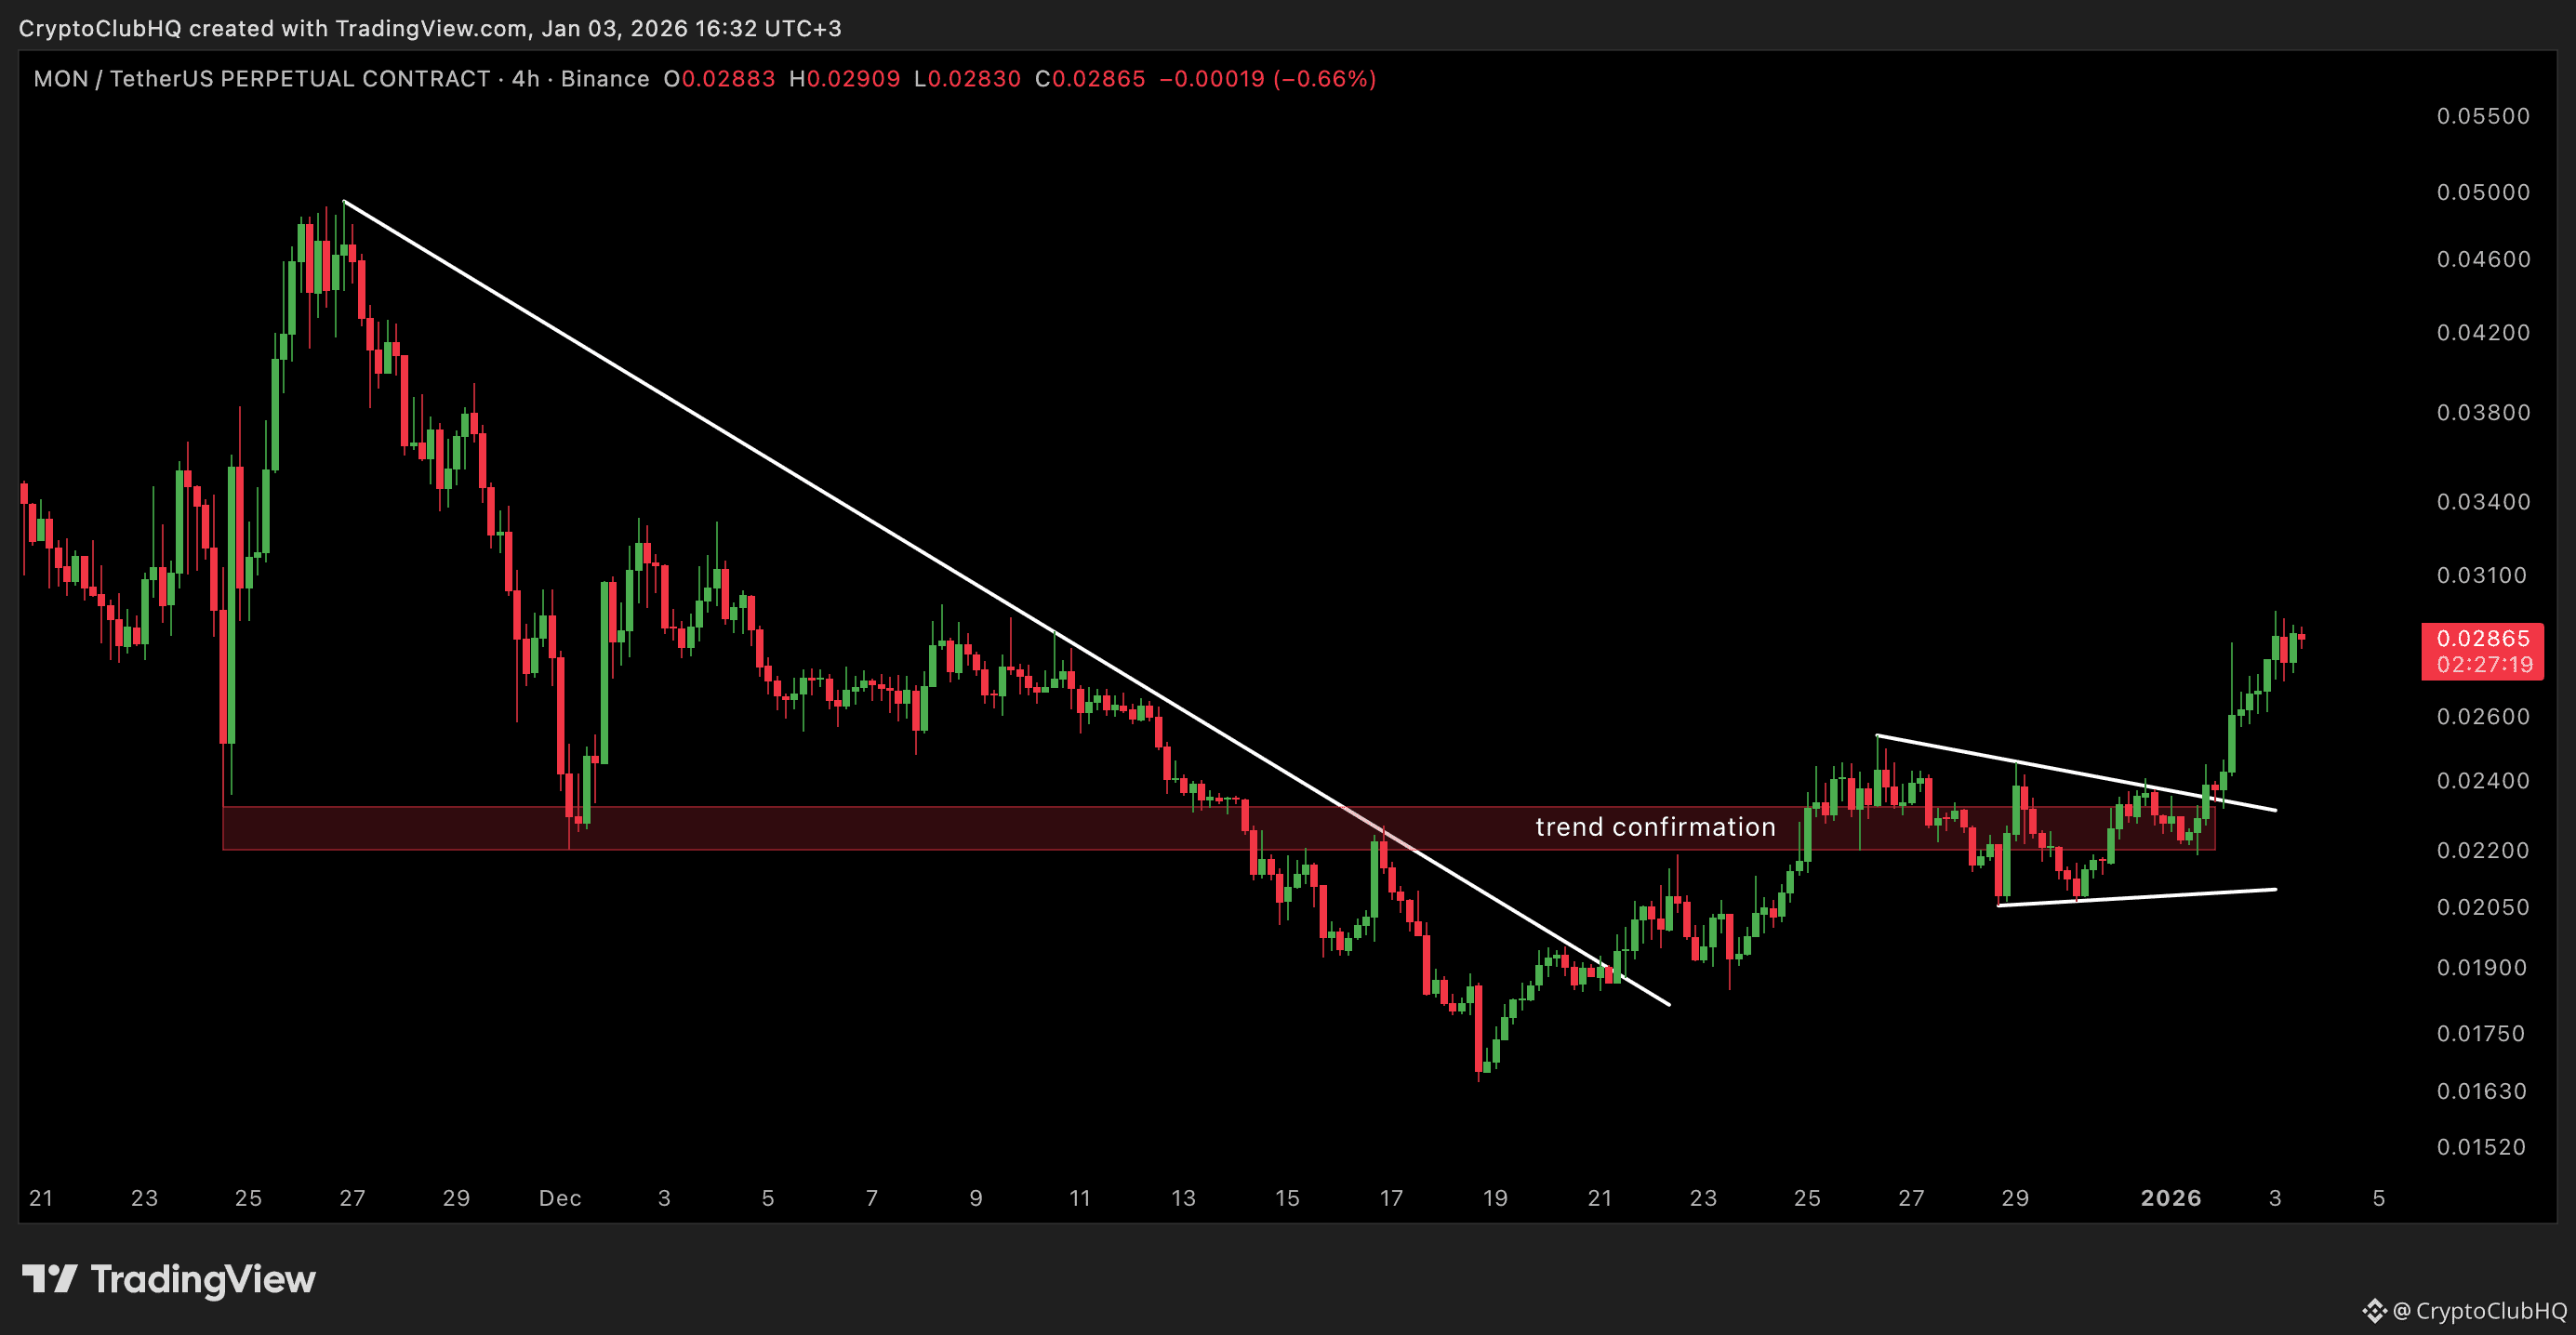The image size is (2576, 1335).
Task: Select the 'trend confirmation' text label
Action: pyautogui.click(x=1656, y=827)
